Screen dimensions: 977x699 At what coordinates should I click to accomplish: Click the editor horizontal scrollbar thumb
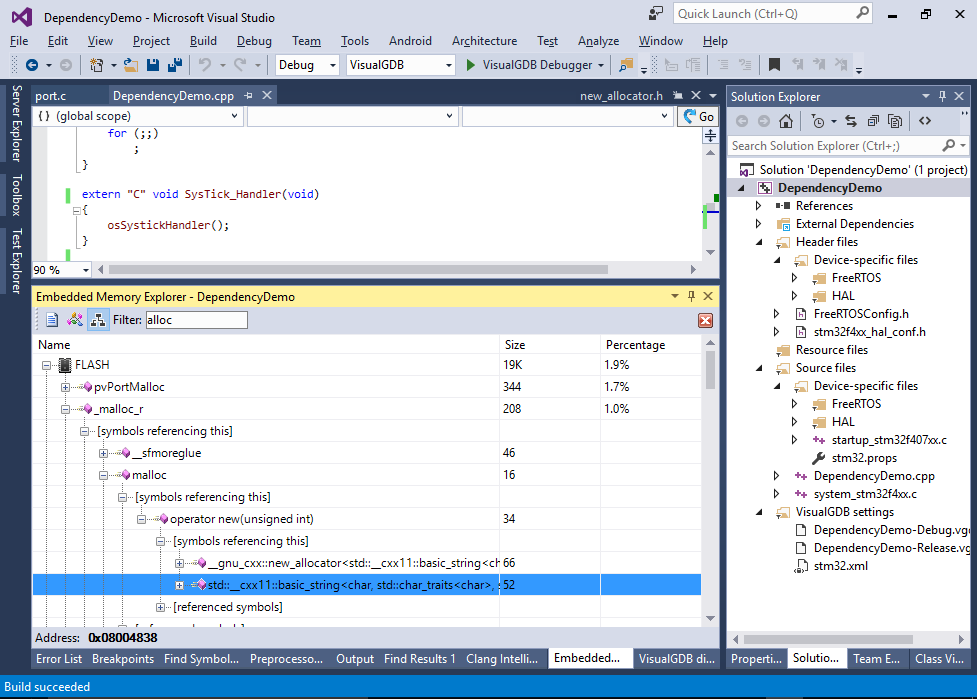(358, 270)
